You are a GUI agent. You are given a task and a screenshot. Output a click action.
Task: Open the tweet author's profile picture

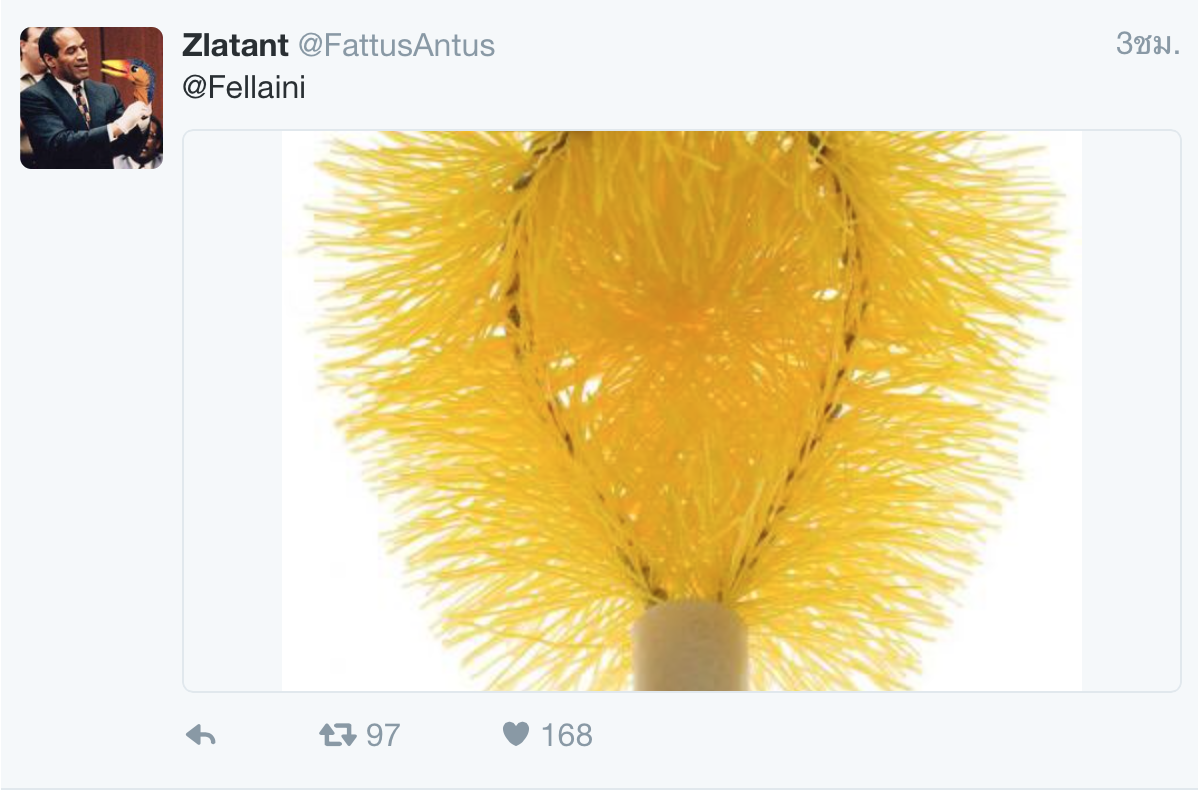[x=91, y=97]
